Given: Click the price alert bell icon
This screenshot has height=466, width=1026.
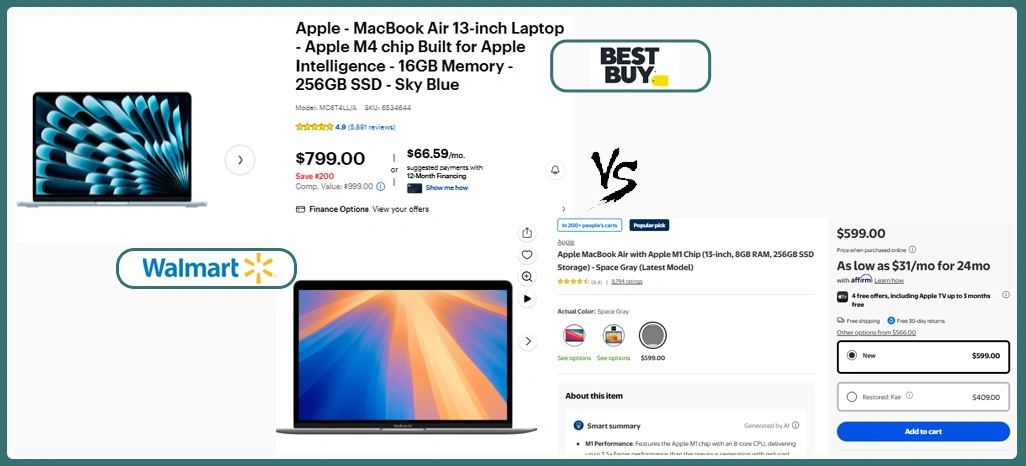Looking at the screenshot, I should [555, 170].
